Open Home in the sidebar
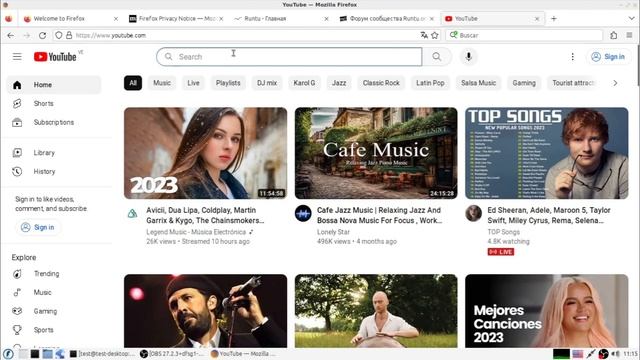 [x=54, y=85]
